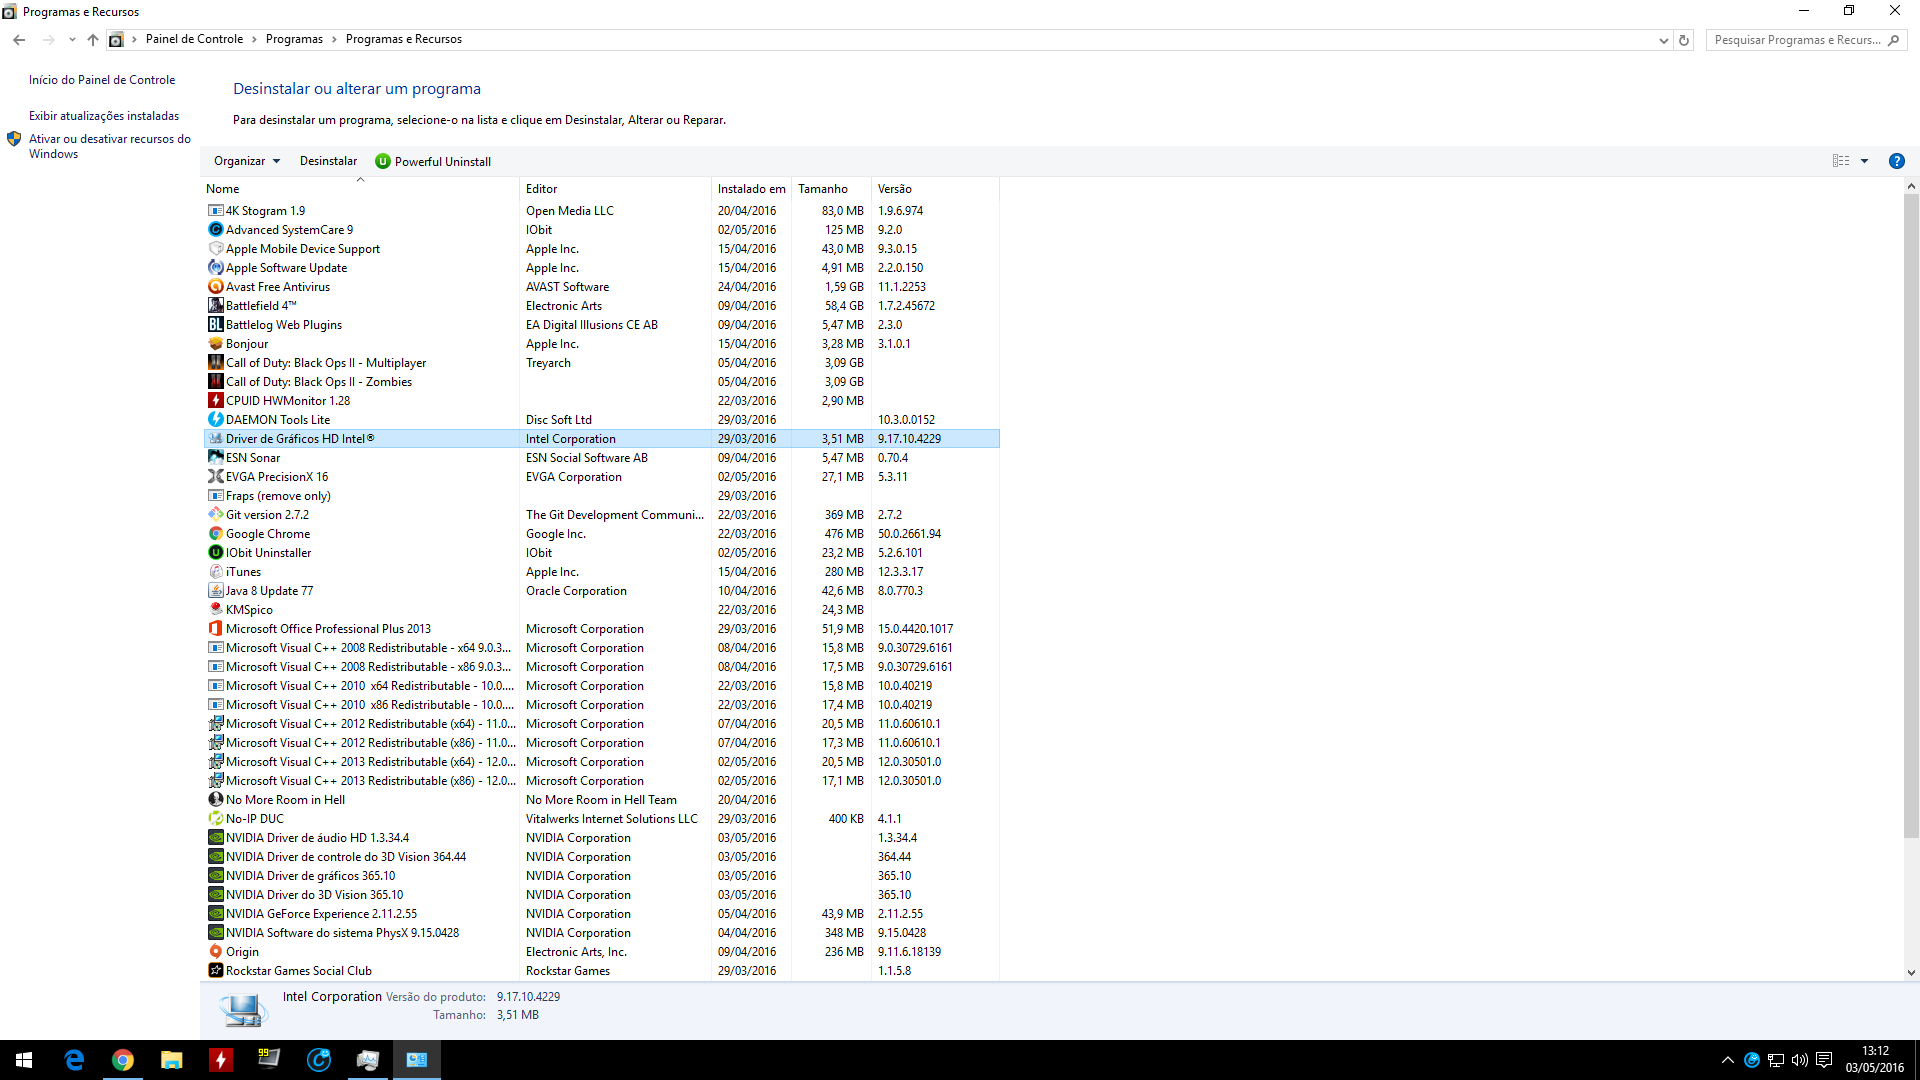Screen dimensions: 1920x1080
Task: Click the Microsoft Office Professional Plus icon
Action: (215, 629)
